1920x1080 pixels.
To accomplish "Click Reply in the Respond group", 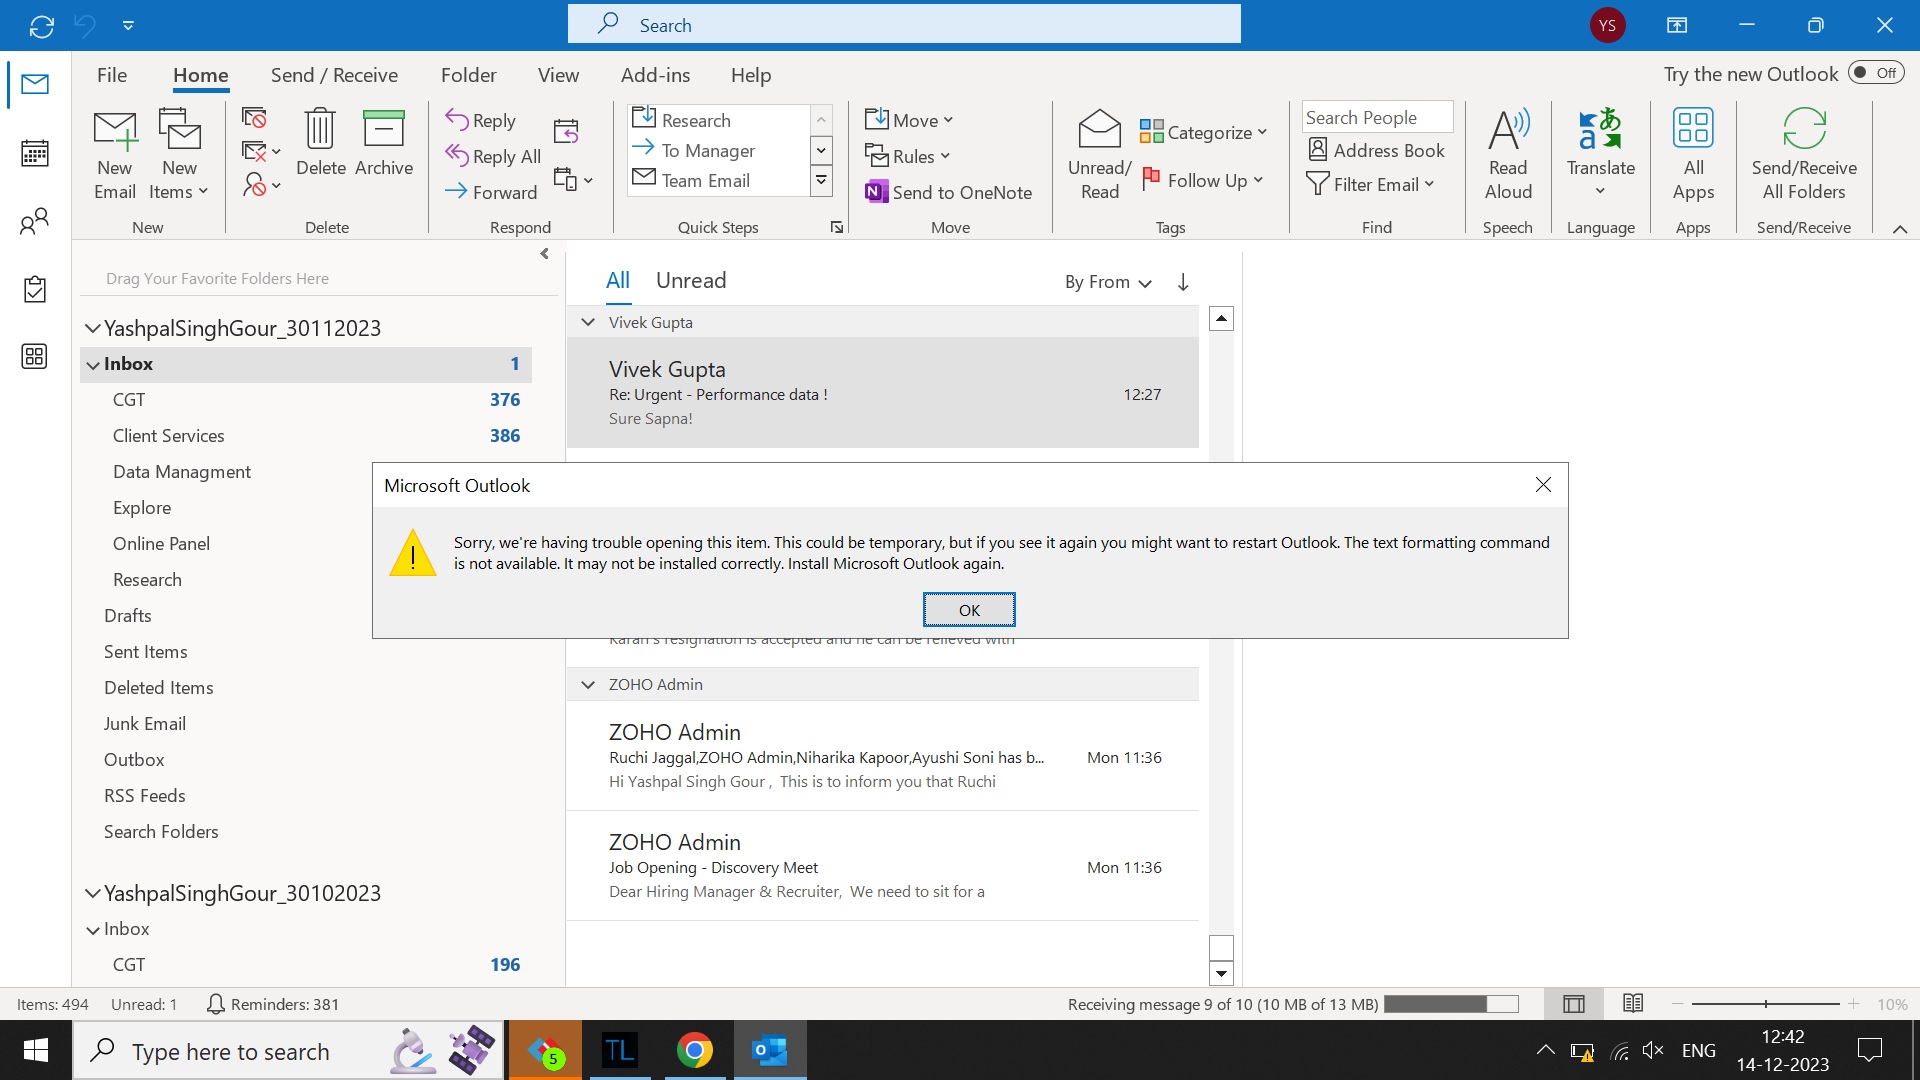I will [x=481, y=120].
